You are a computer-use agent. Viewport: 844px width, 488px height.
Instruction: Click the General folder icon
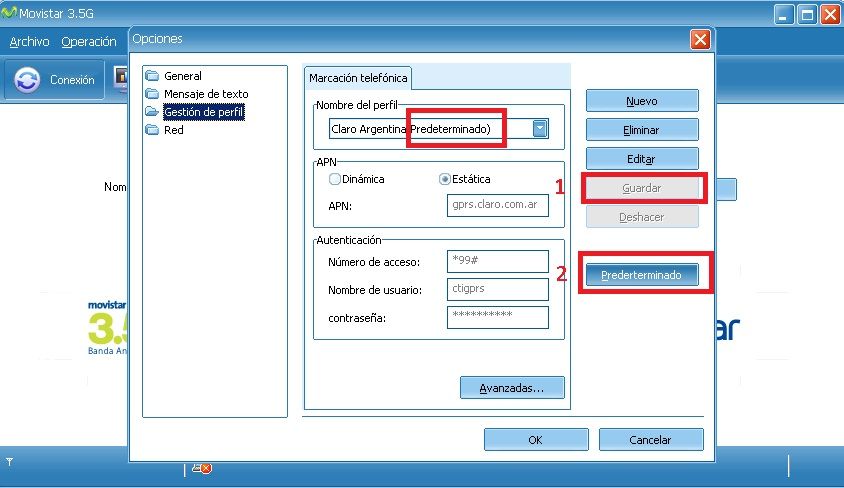click(x=152, y=76)
